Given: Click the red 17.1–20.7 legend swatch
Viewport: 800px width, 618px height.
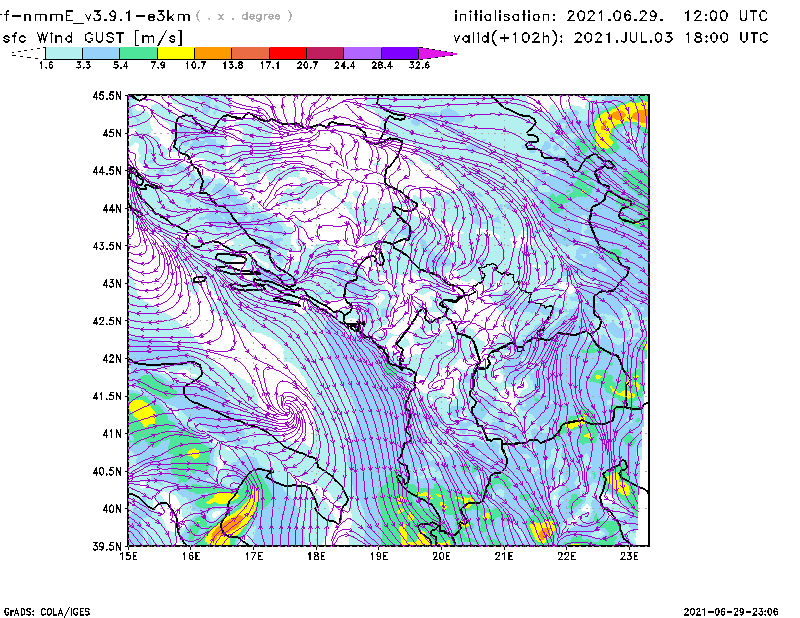Looking at the screenshot, I should tap(288, 53).
